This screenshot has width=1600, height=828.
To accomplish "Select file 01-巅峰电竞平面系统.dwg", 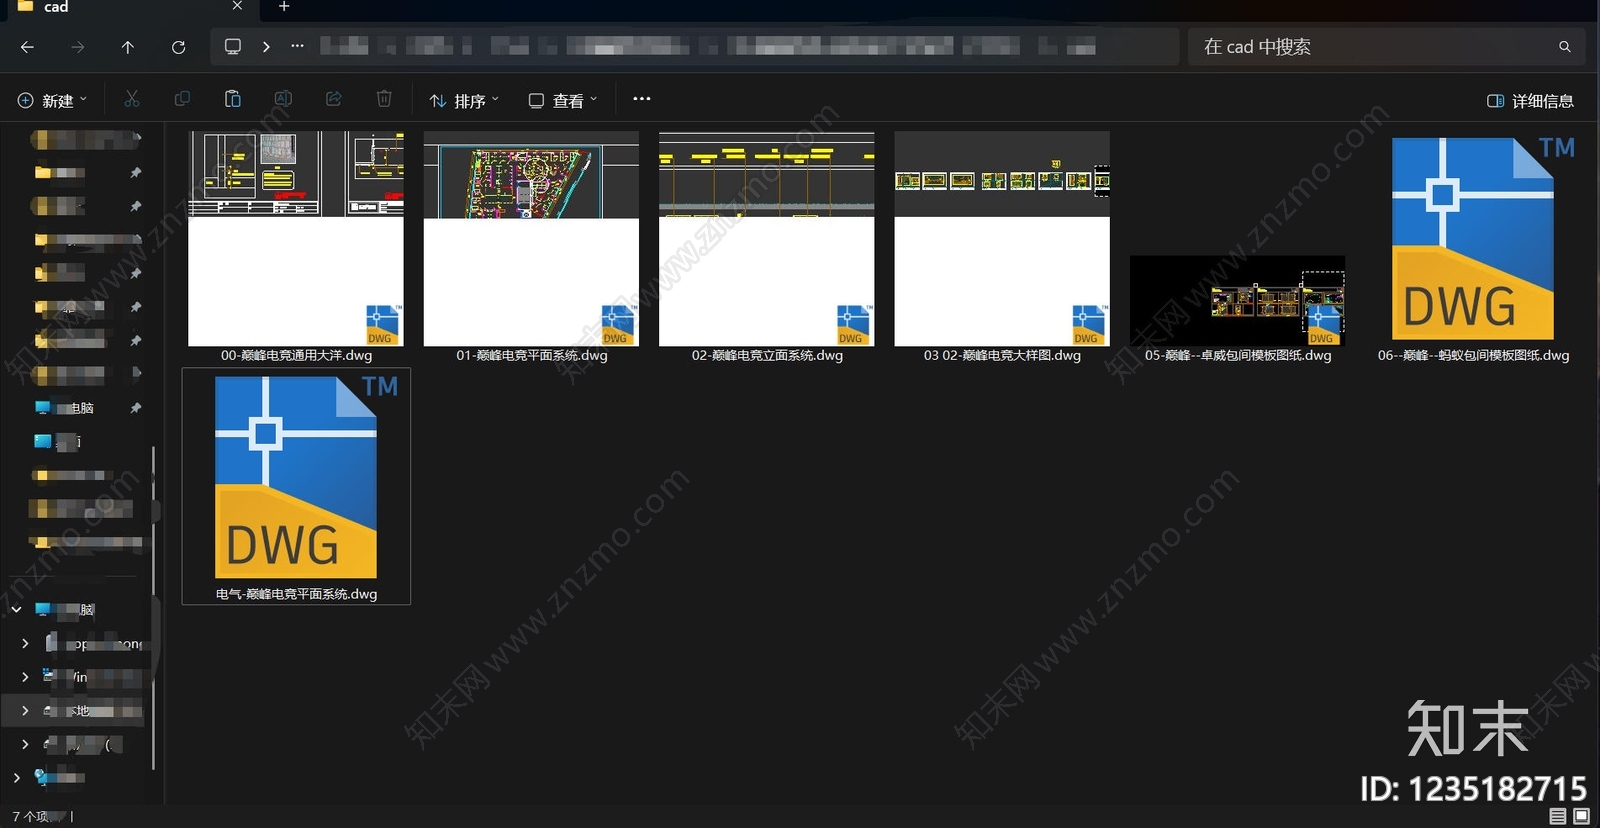I will 531,247.
